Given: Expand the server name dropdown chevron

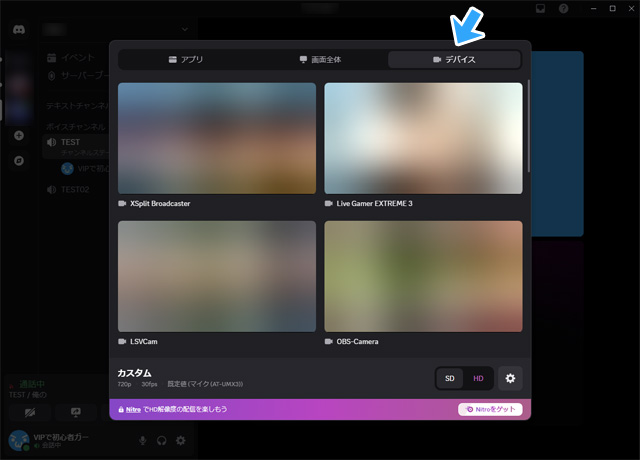Looking at the screenshot, I should (x=185, y=29).
